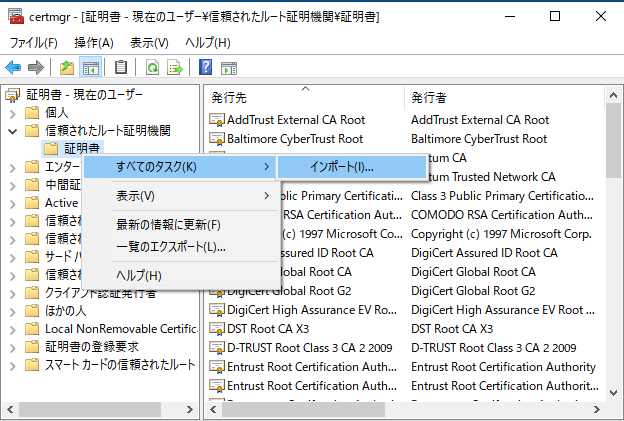Click the blue Help question mark icon
The image size is (624, 421).
[205, 67]
